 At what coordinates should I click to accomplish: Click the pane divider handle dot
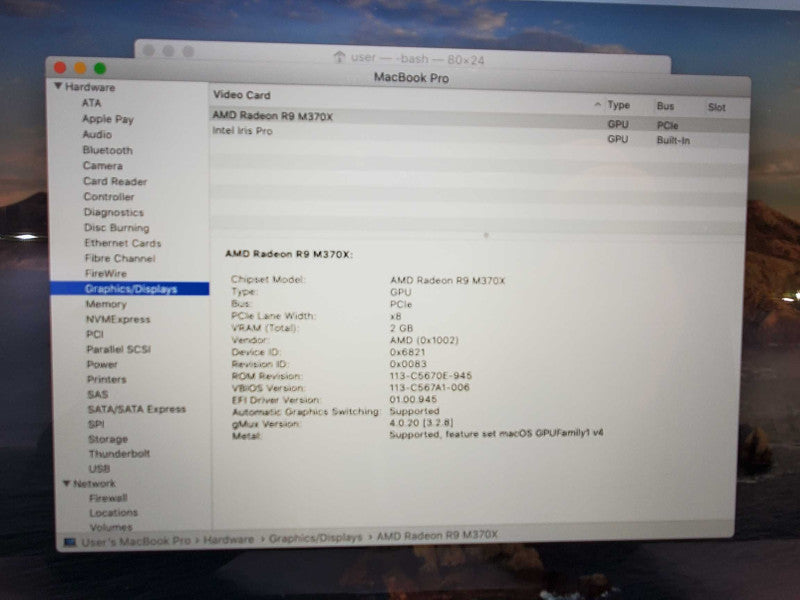(x=486, y=235)
